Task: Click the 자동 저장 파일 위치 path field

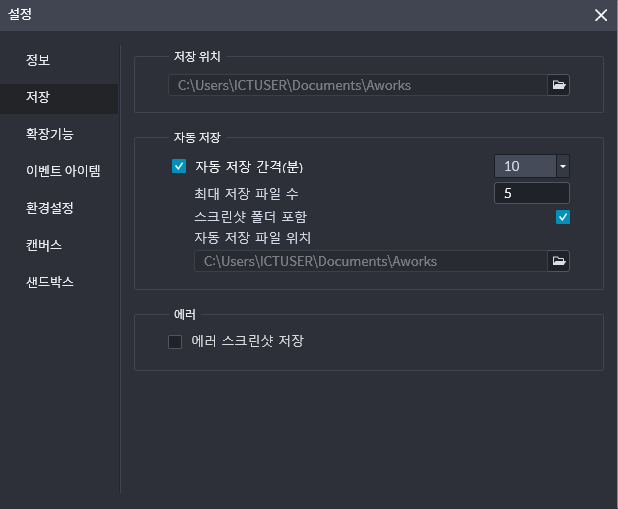Action: point(371,261)
